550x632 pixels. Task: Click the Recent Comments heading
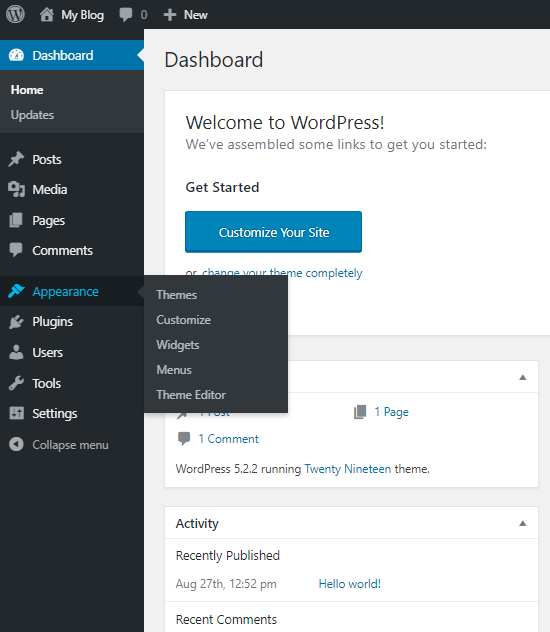pos(226,620)
